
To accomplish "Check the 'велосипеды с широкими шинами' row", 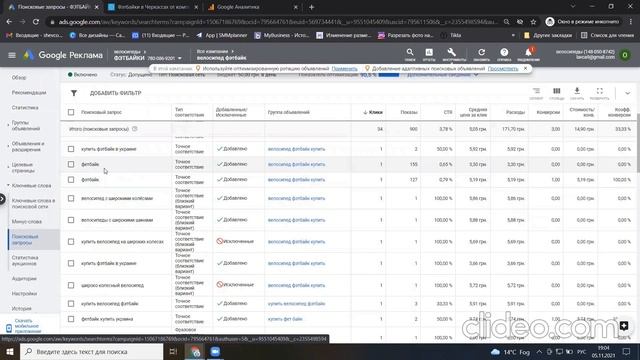I will (71, 220).
